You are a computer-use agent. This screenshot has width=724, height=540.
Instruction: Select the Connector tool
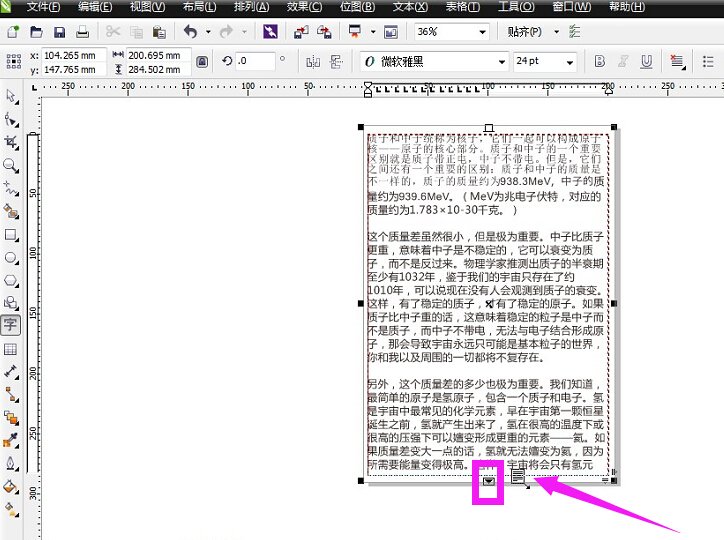point(11,395)
